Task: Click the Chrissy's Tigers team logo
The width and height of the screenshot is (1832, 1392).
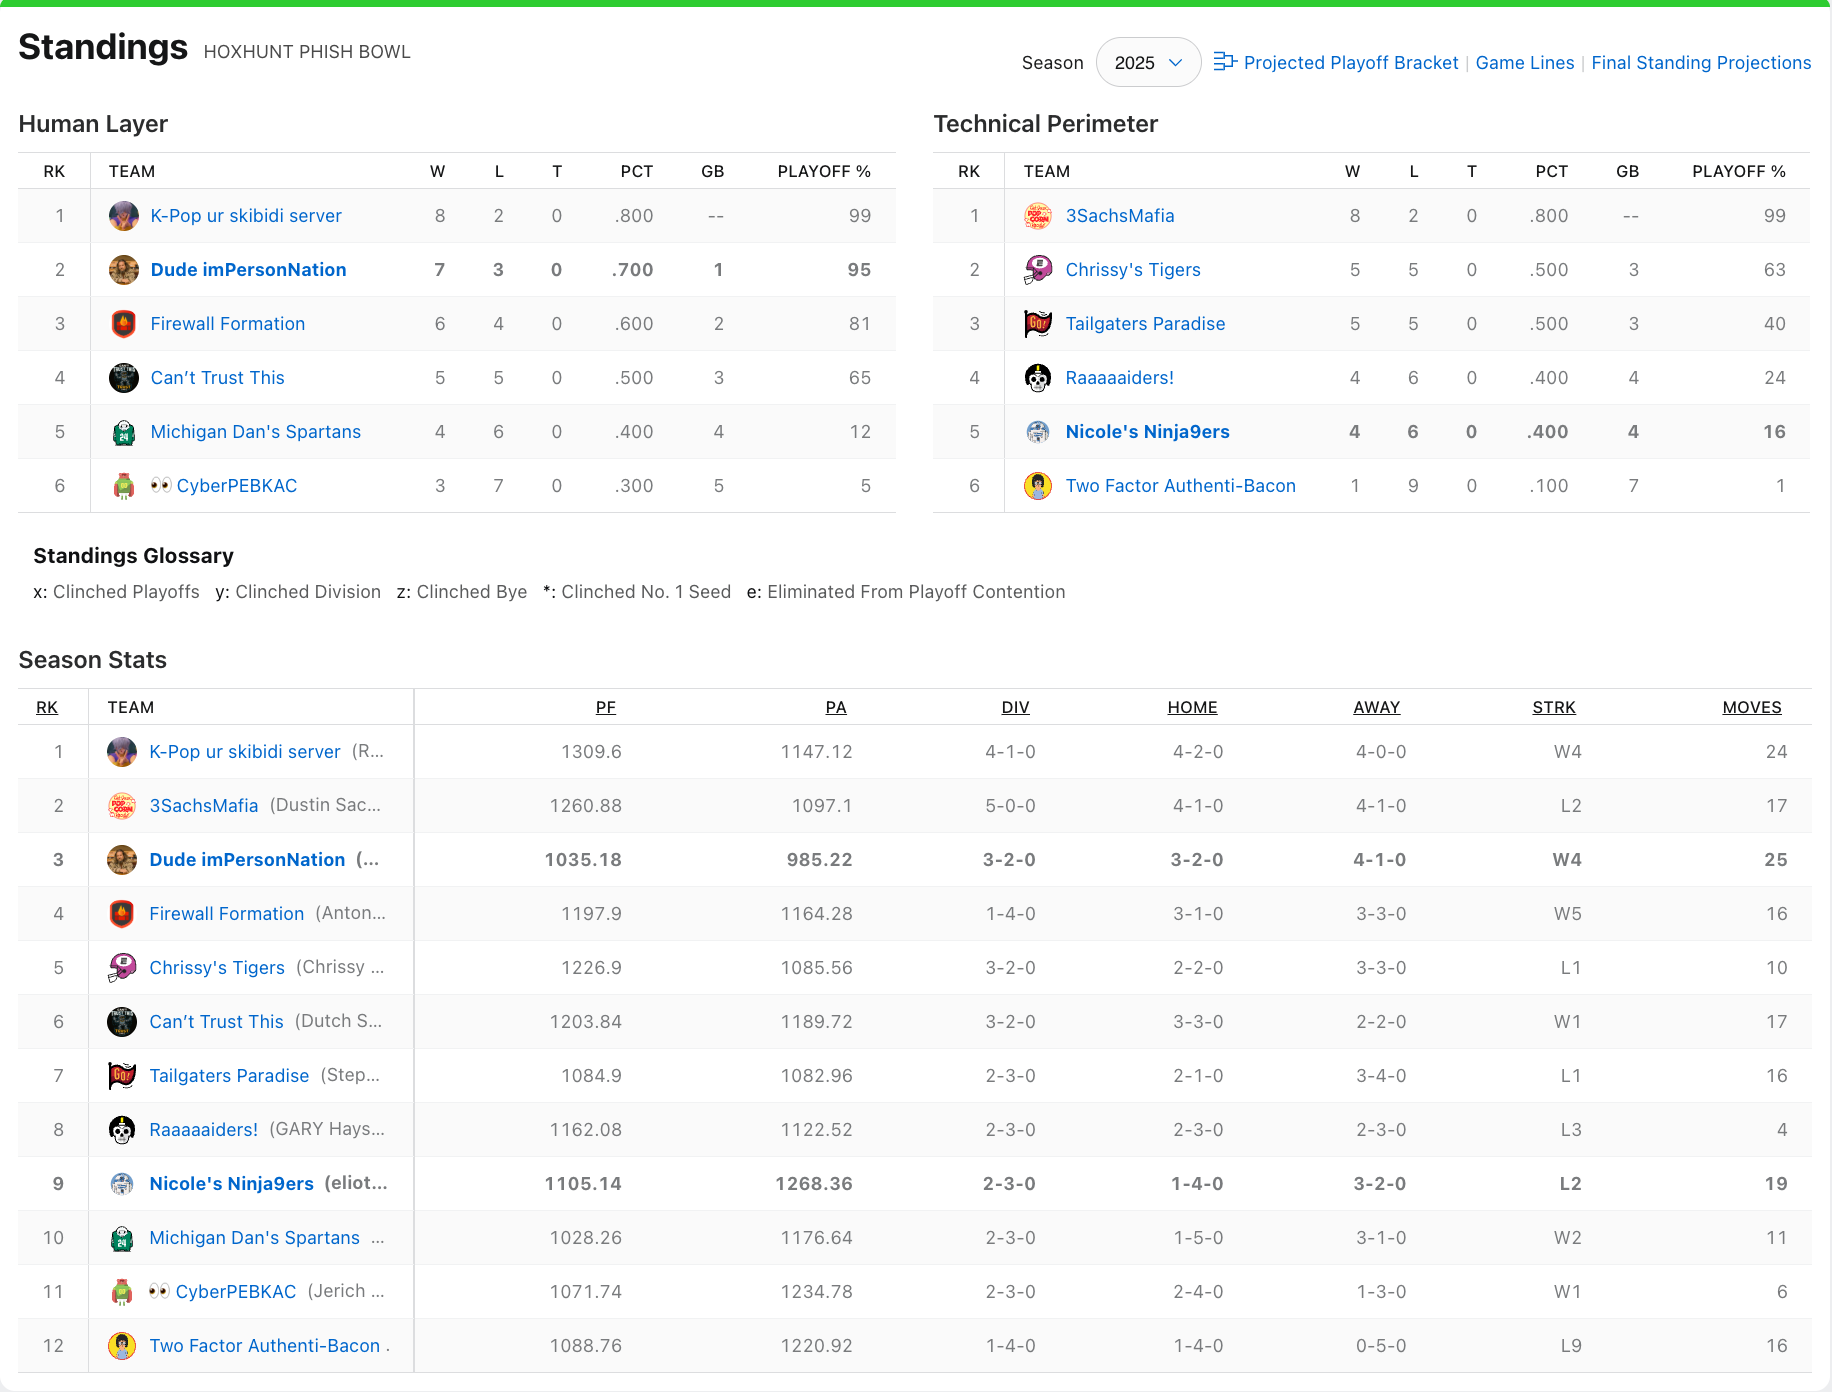Action: pyautogui.click(x=1038, y=269)
